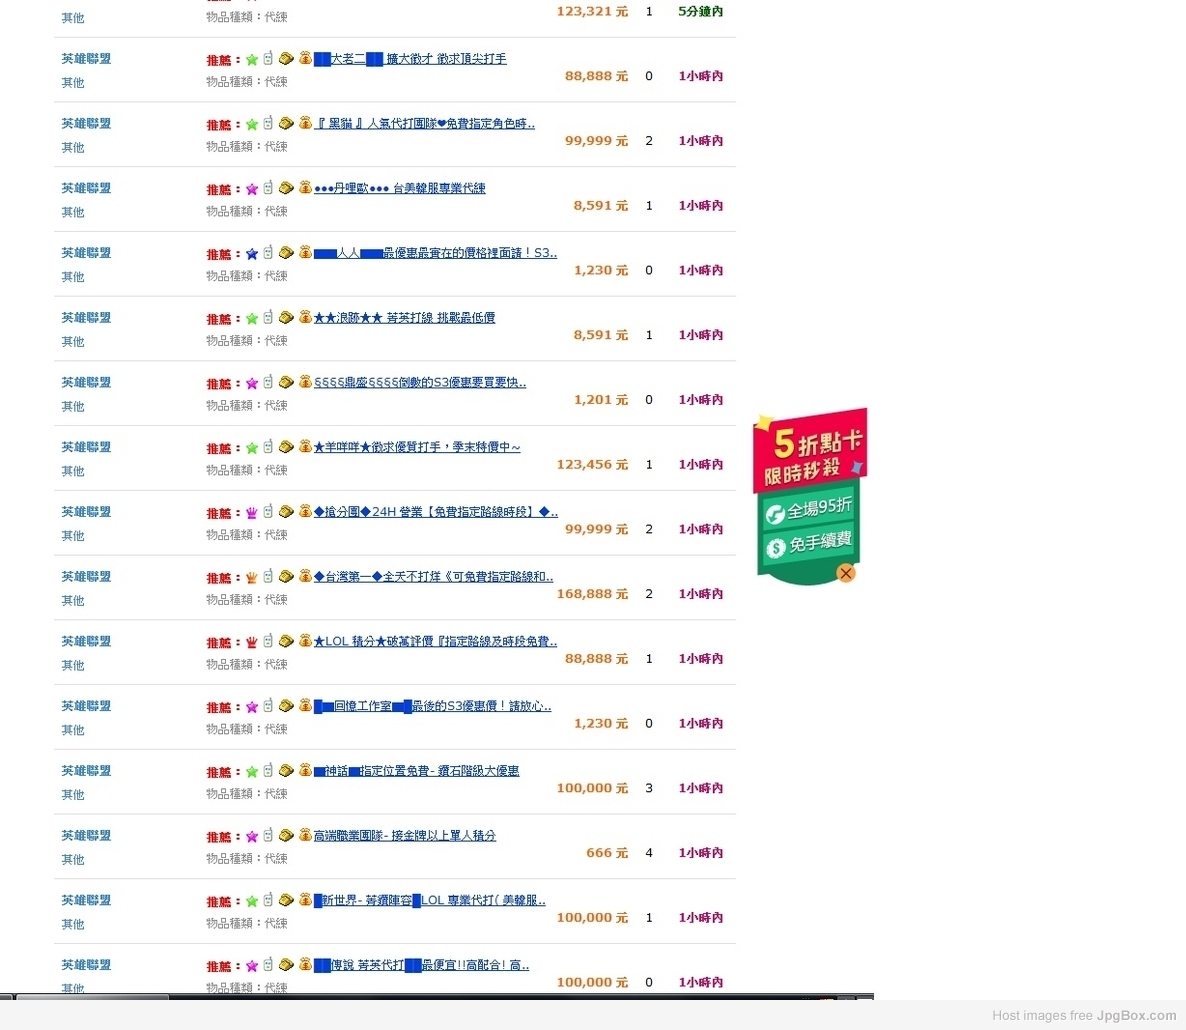Click the blue star icon on 人人 listing
The height and width of the screenshot is (1030, 1186).
tap(252, 254)
